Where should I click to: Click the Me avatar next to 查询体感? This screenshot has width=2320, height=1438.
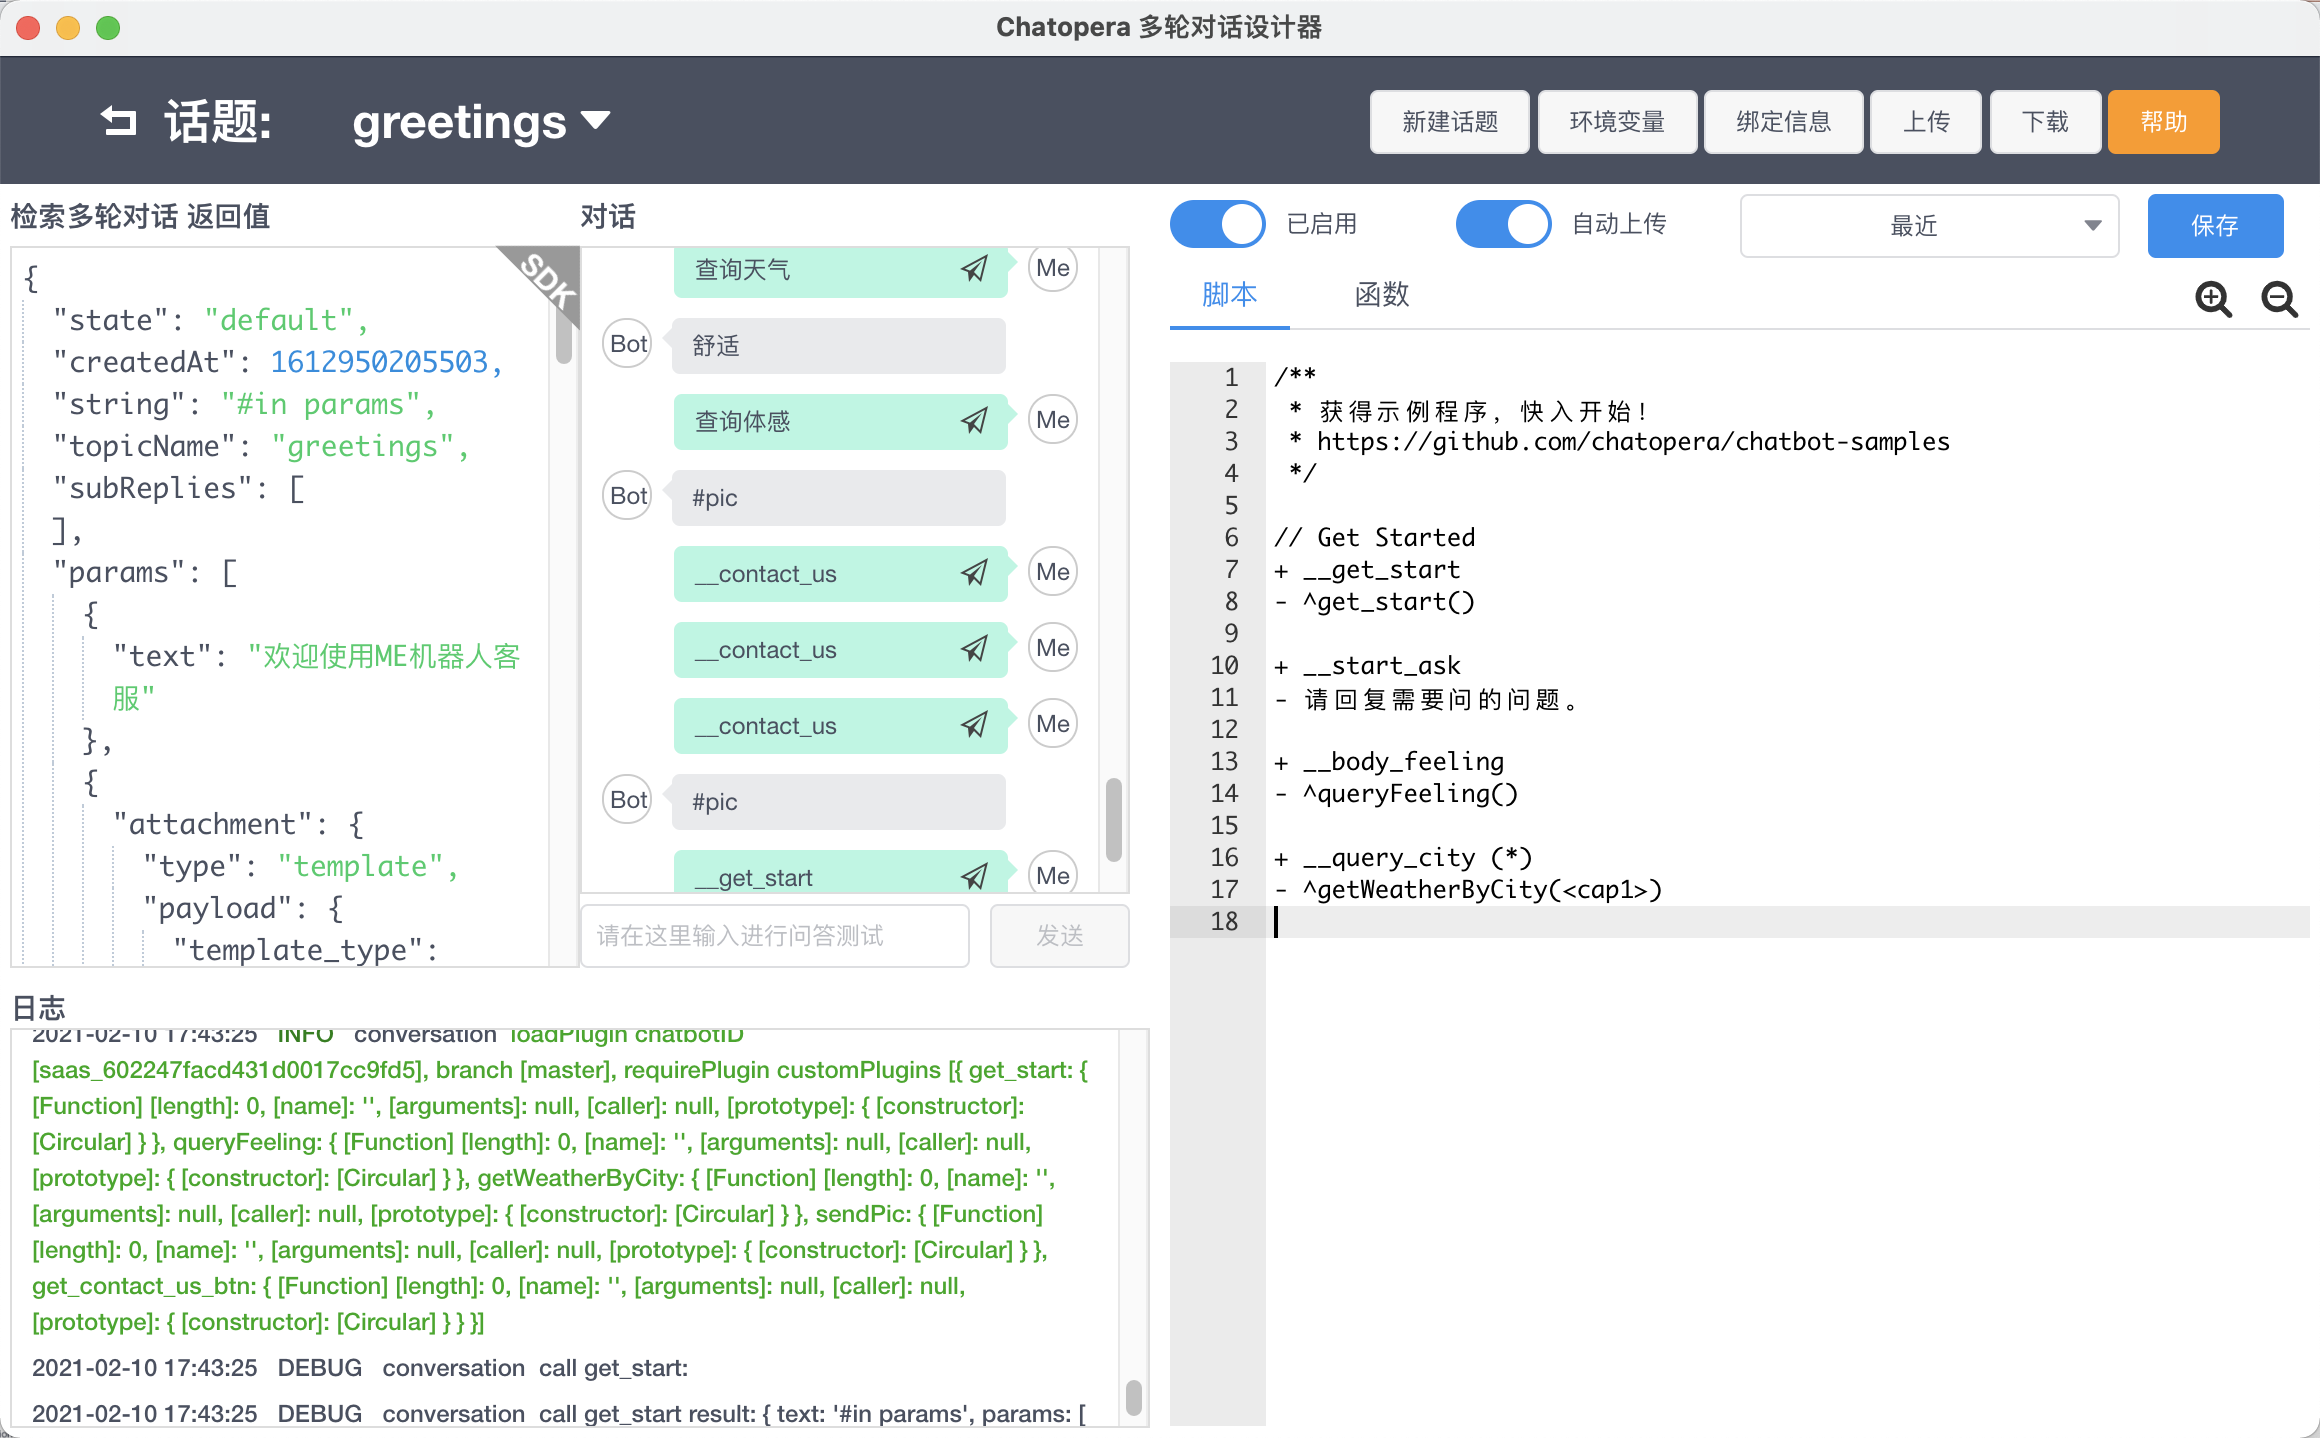coord(1053,420)
